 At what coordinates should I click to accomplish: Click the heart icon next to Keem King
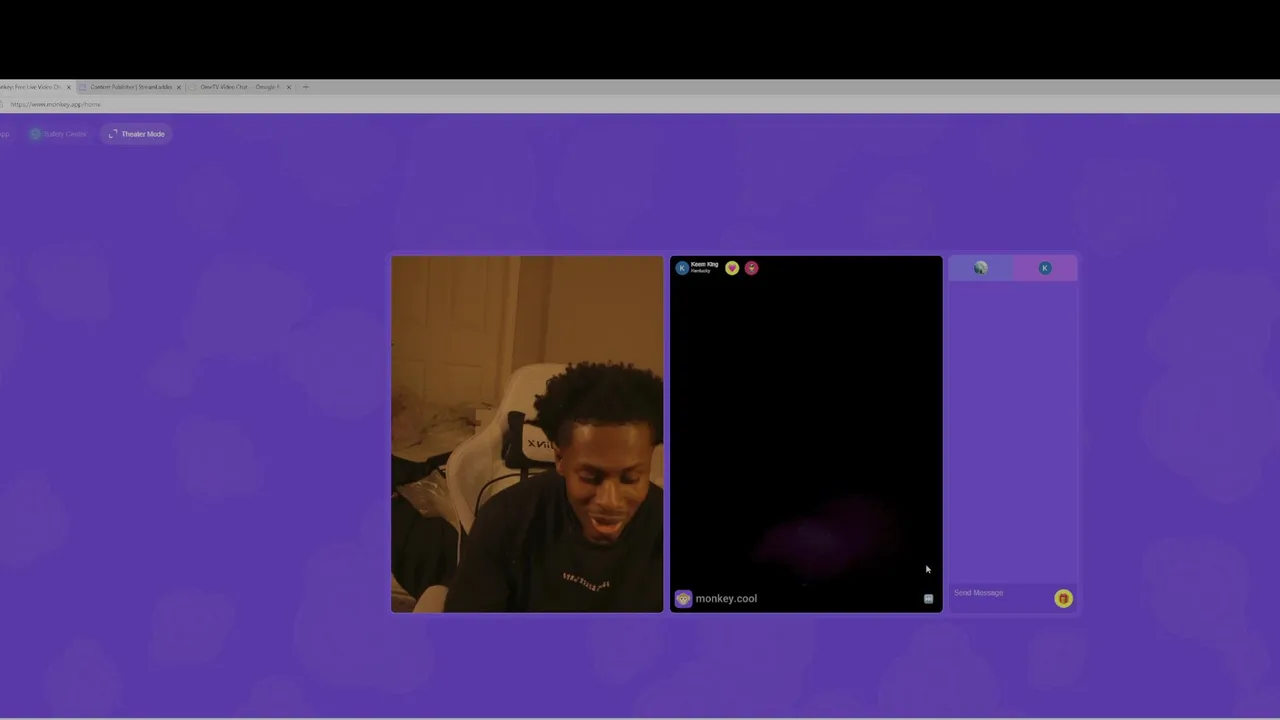pyautogui.click(x=732, y=268)
